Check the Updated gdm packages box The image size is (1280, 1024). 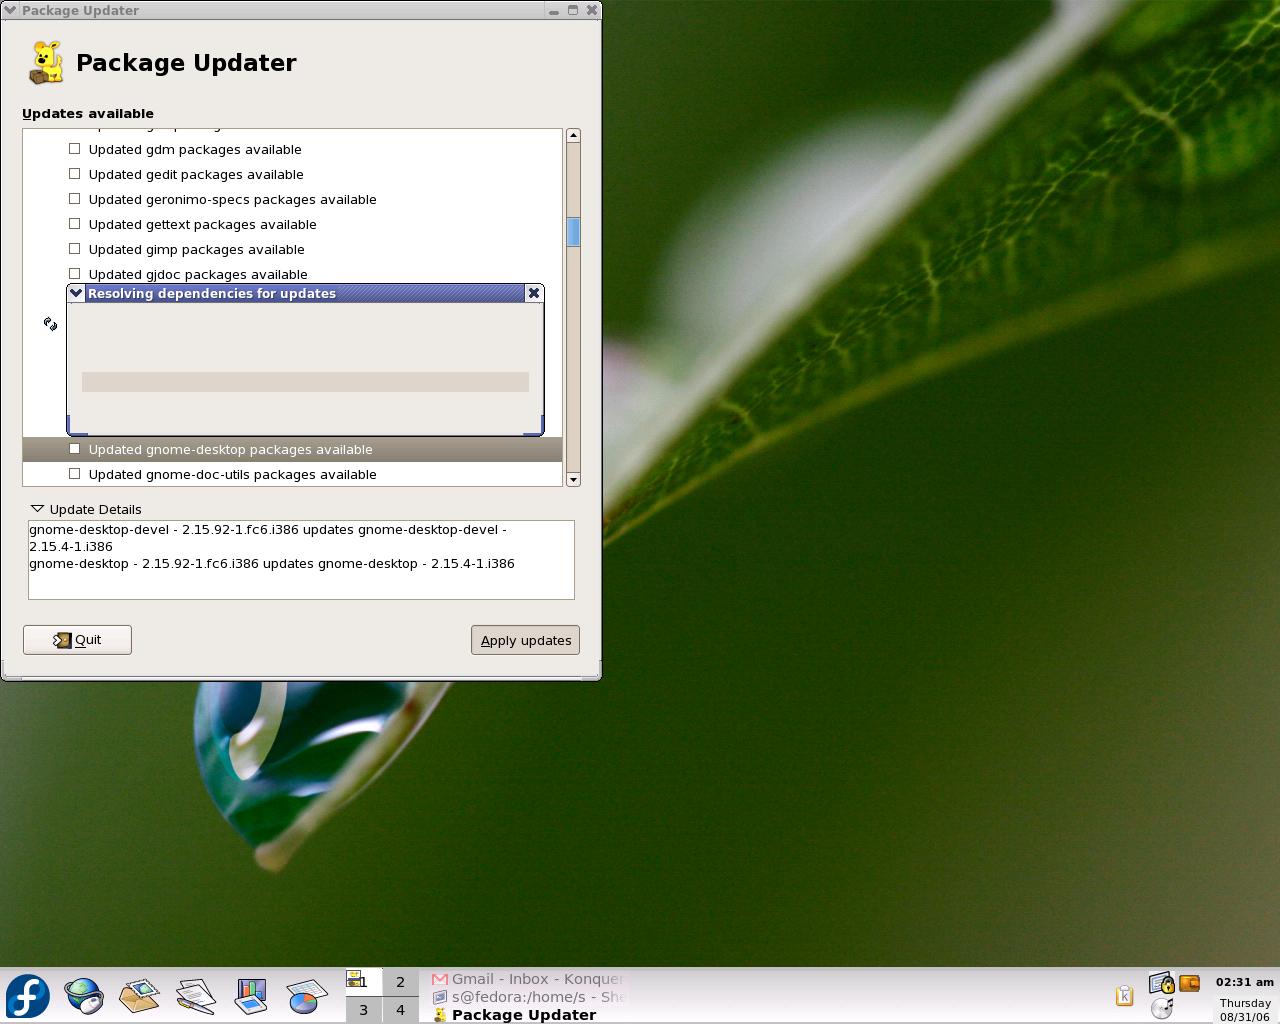74,149
